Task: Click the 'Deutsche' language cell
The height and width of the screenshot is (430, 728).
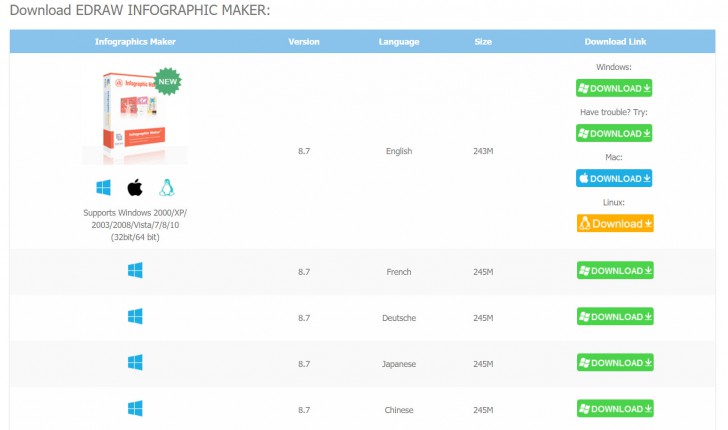Action: (399, 318)
